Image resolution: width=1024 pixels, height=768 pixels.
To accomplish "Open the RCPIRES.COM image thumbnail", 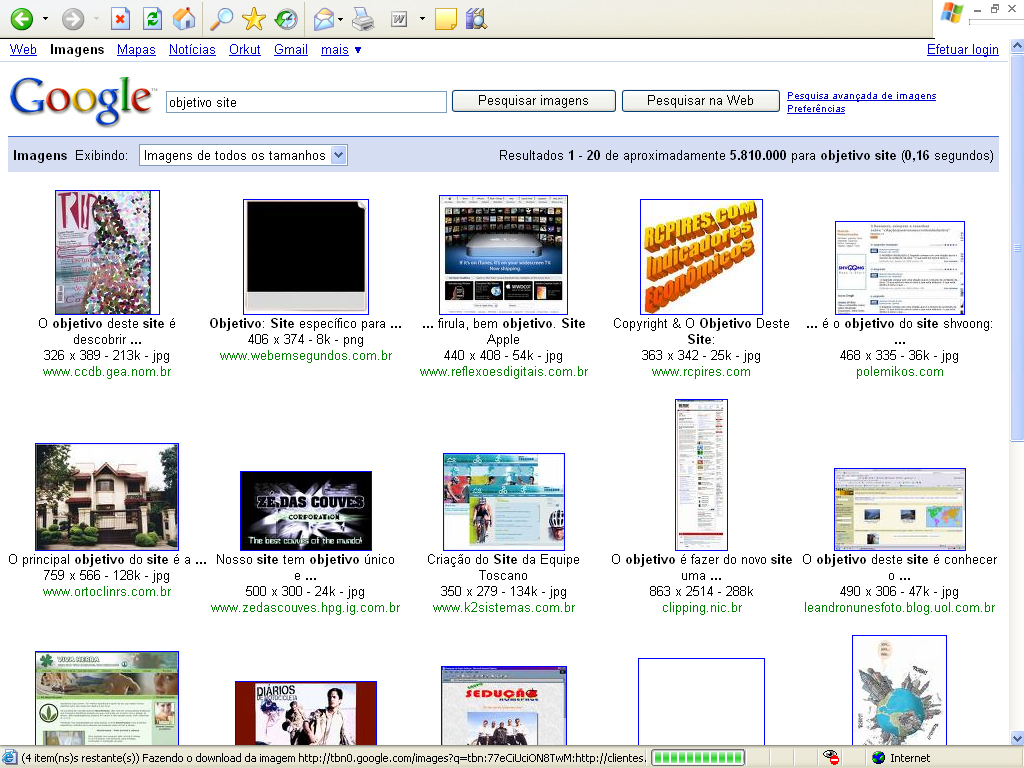I will (701, 256).
